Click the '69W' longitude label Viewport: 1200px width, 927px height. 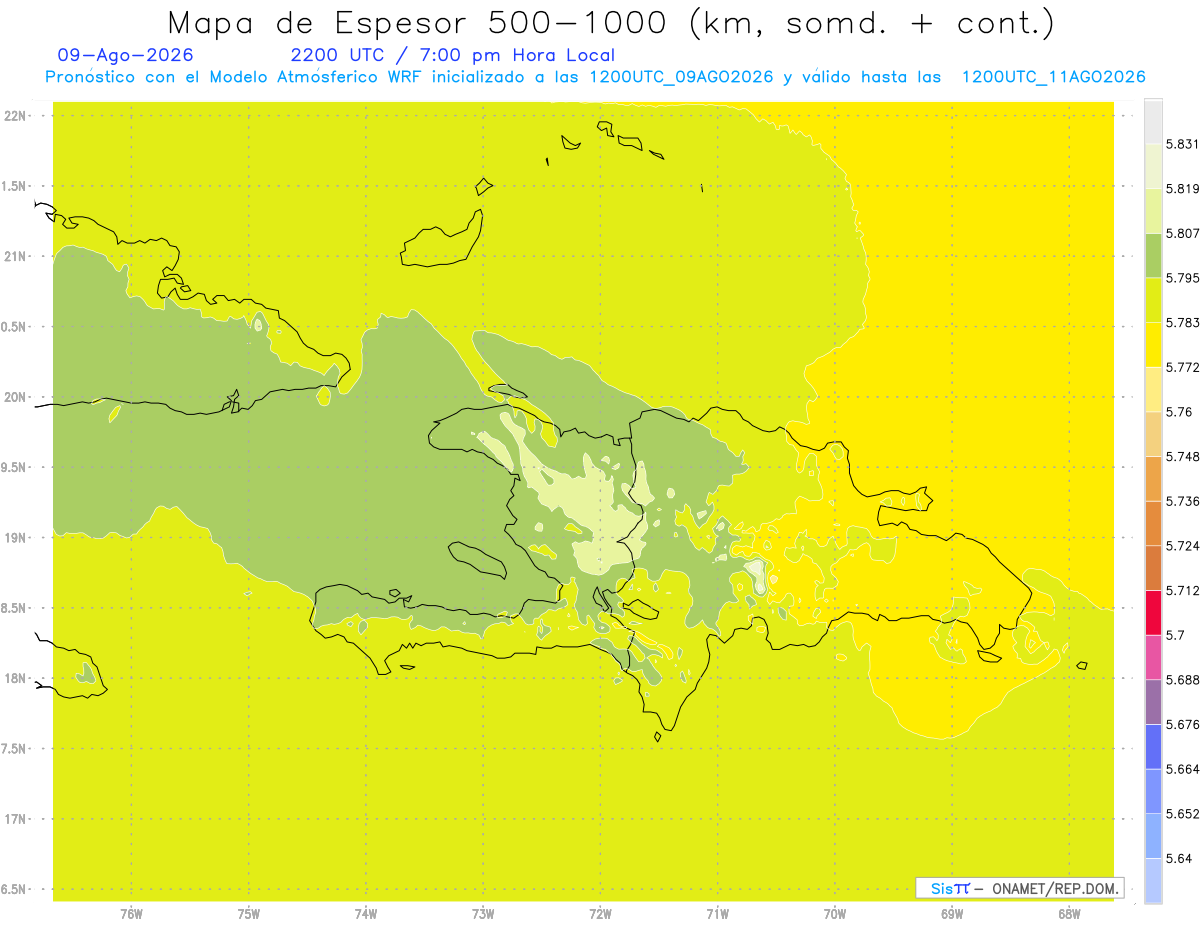click(x=952, y=914)
